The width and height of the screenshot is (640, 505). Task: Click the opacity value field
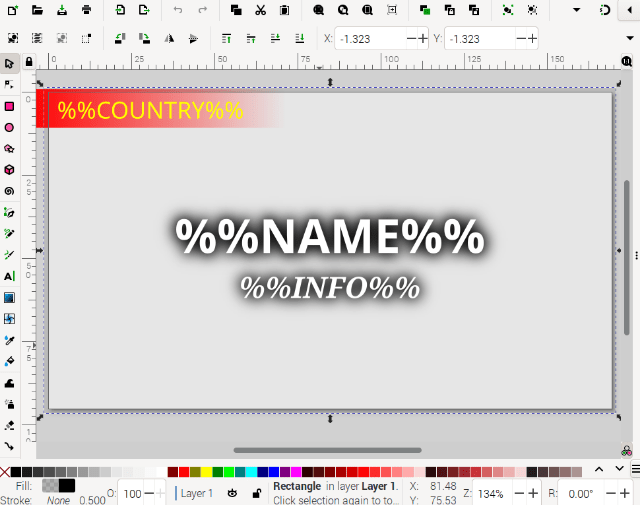coord(132,494)
